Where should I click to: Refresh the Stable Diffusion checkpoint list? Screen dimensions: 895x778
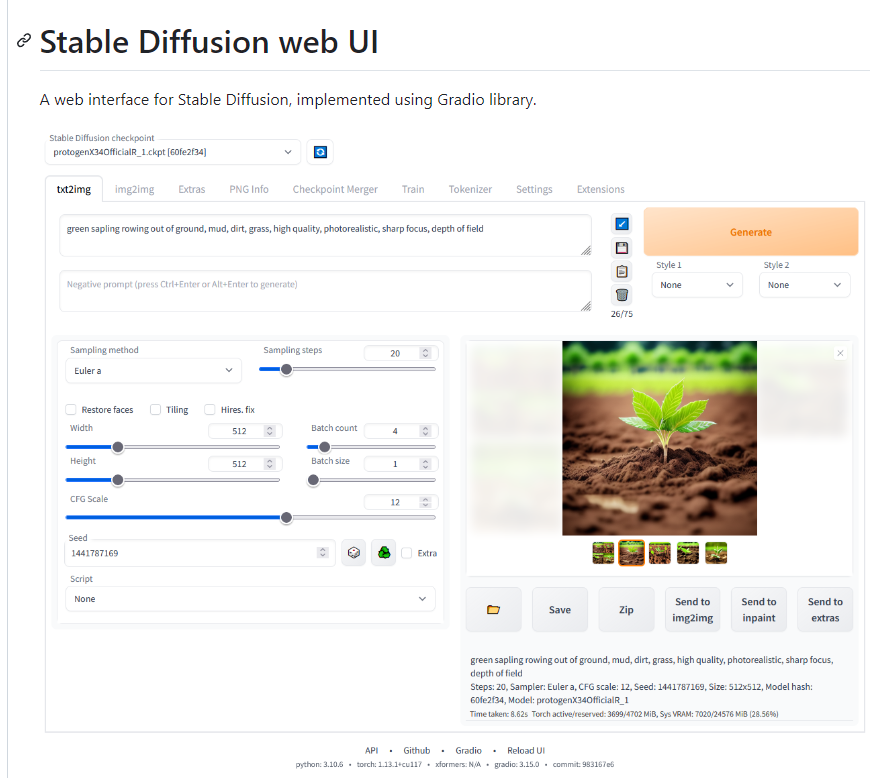pyautogui.click(x=320, y=152)
